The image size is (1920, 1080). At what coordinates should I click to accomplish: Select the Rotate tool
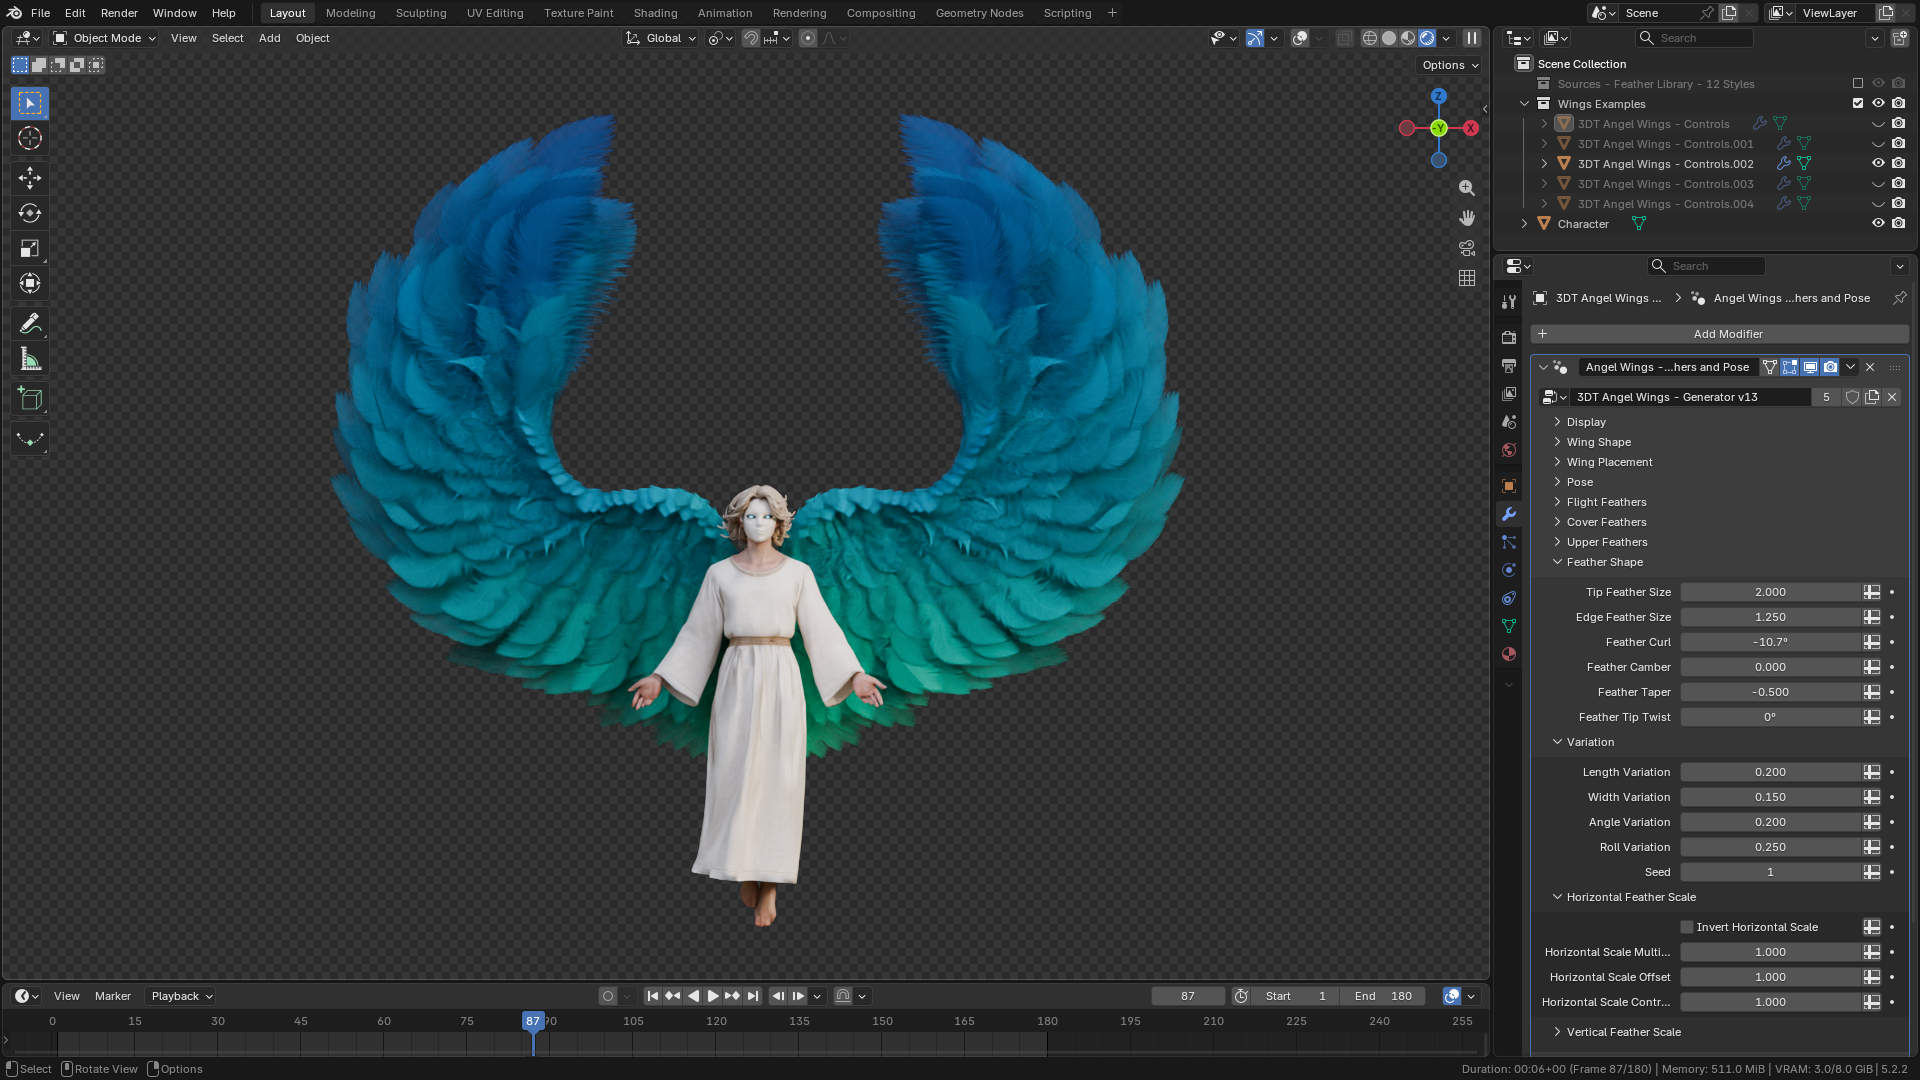(x=30, y=213)
